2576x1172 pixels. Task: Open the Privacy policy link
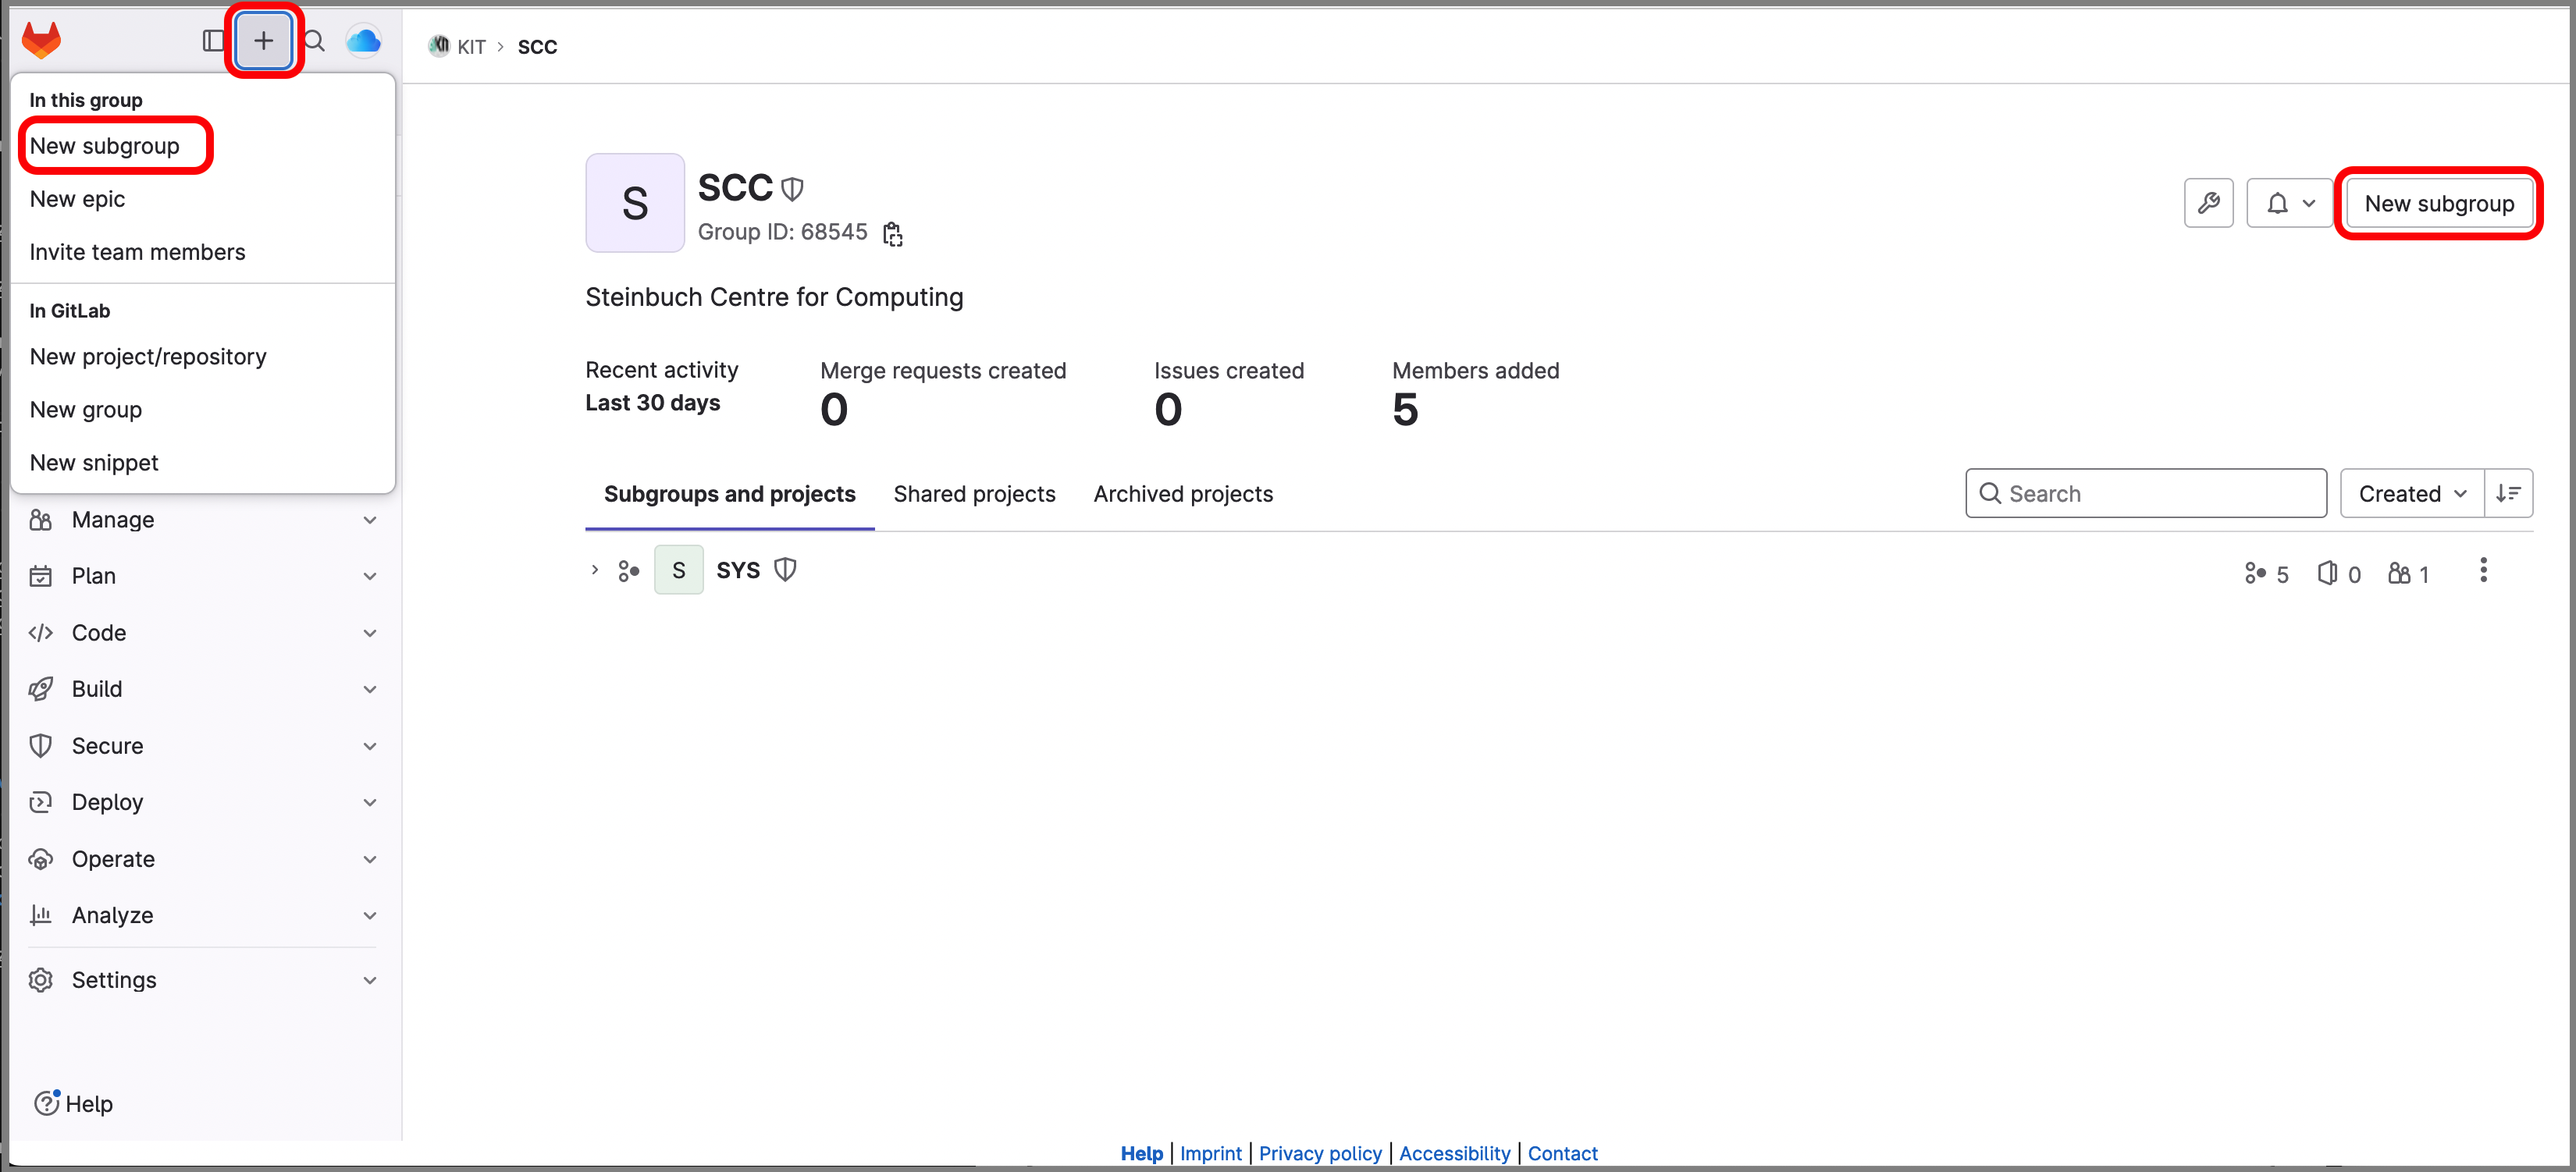point(1320,1153)
